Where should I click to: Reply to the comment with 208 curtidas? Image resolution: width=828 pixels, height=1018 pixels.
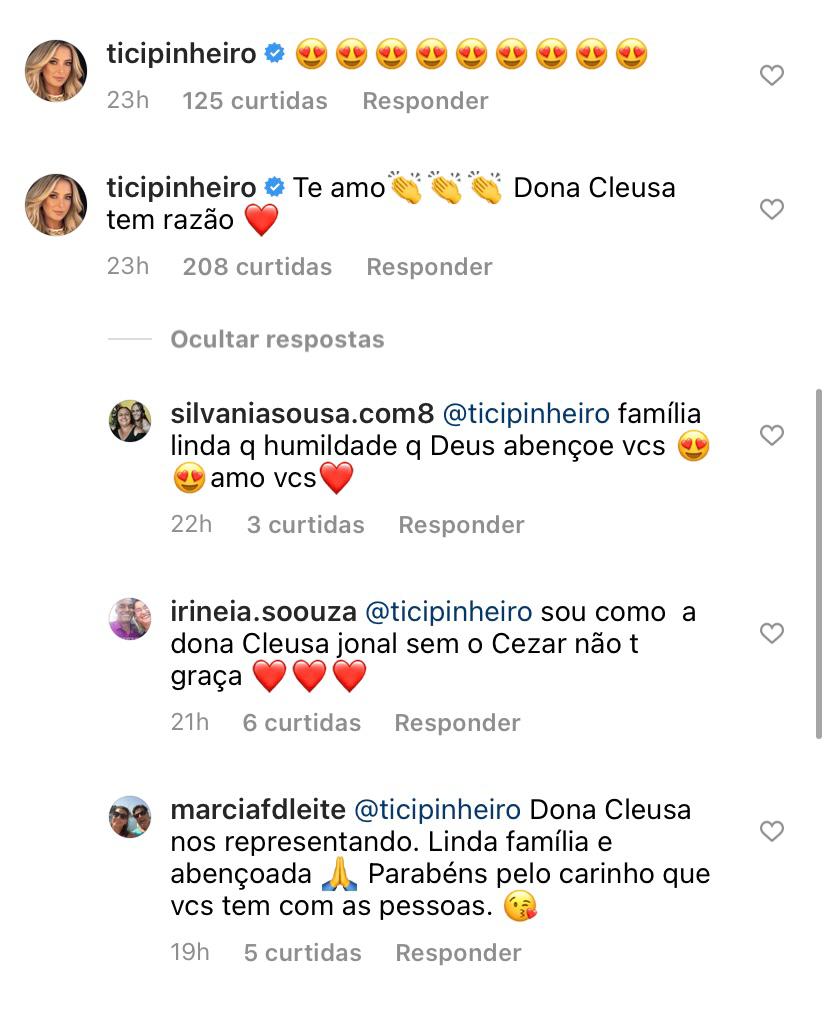429,267
